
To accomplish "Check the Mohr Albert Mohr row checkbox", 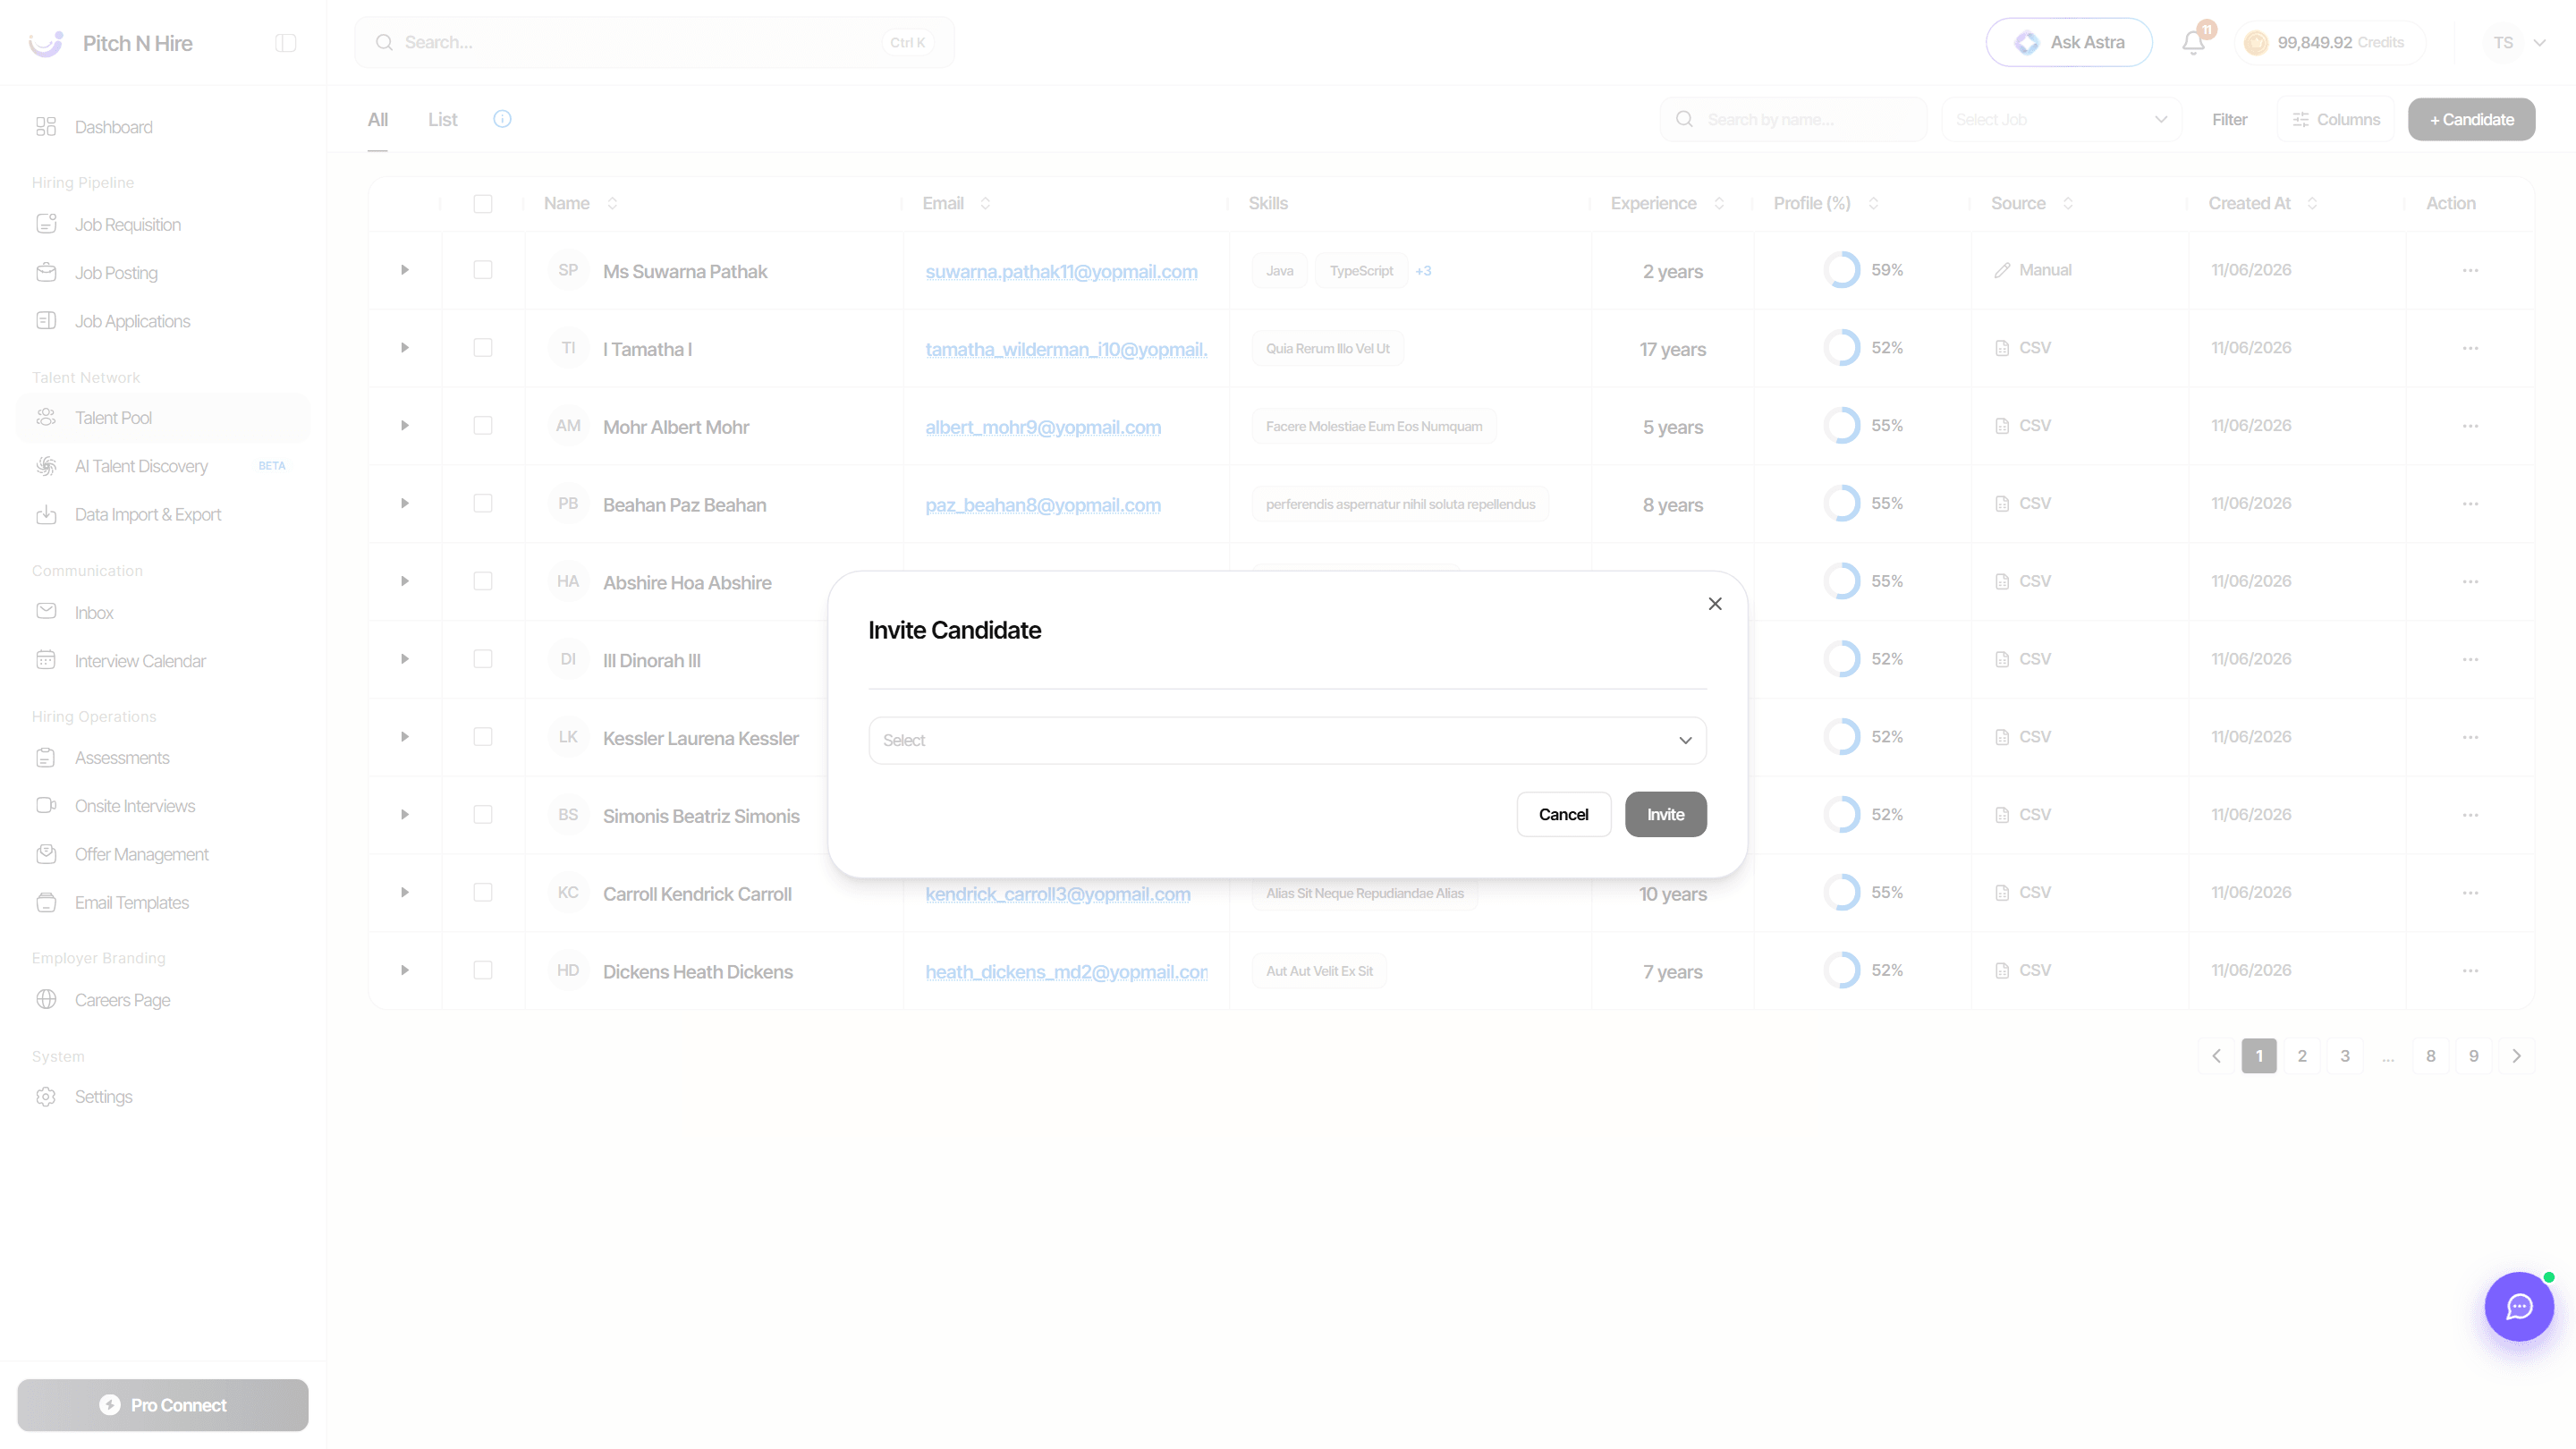I will (x=483, y=426).
